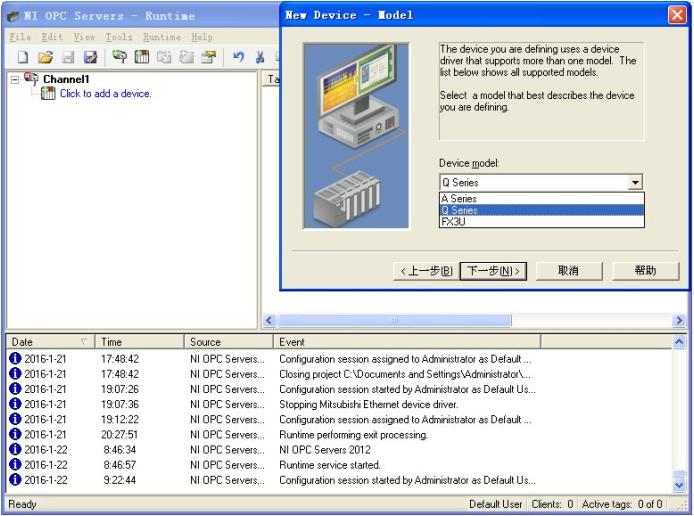
Task: Click the Properties toolbar icon
Action: click(208, 57)
